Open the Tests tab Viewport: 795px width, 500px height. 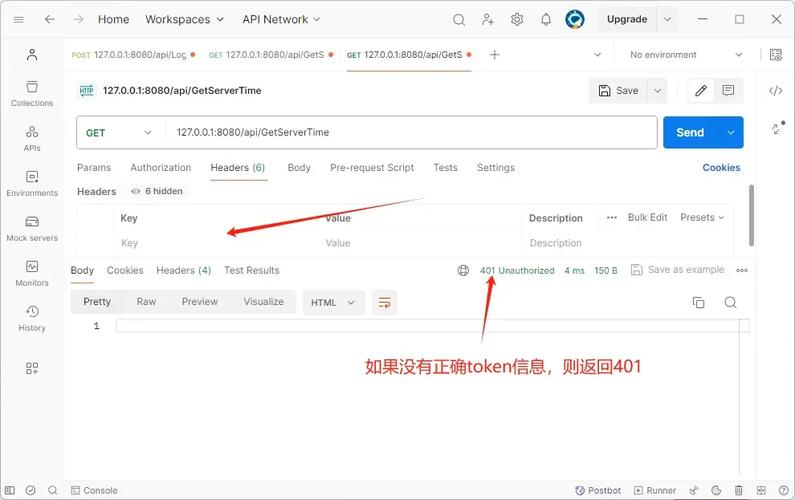pyautogui.click(x=445, y=167)
